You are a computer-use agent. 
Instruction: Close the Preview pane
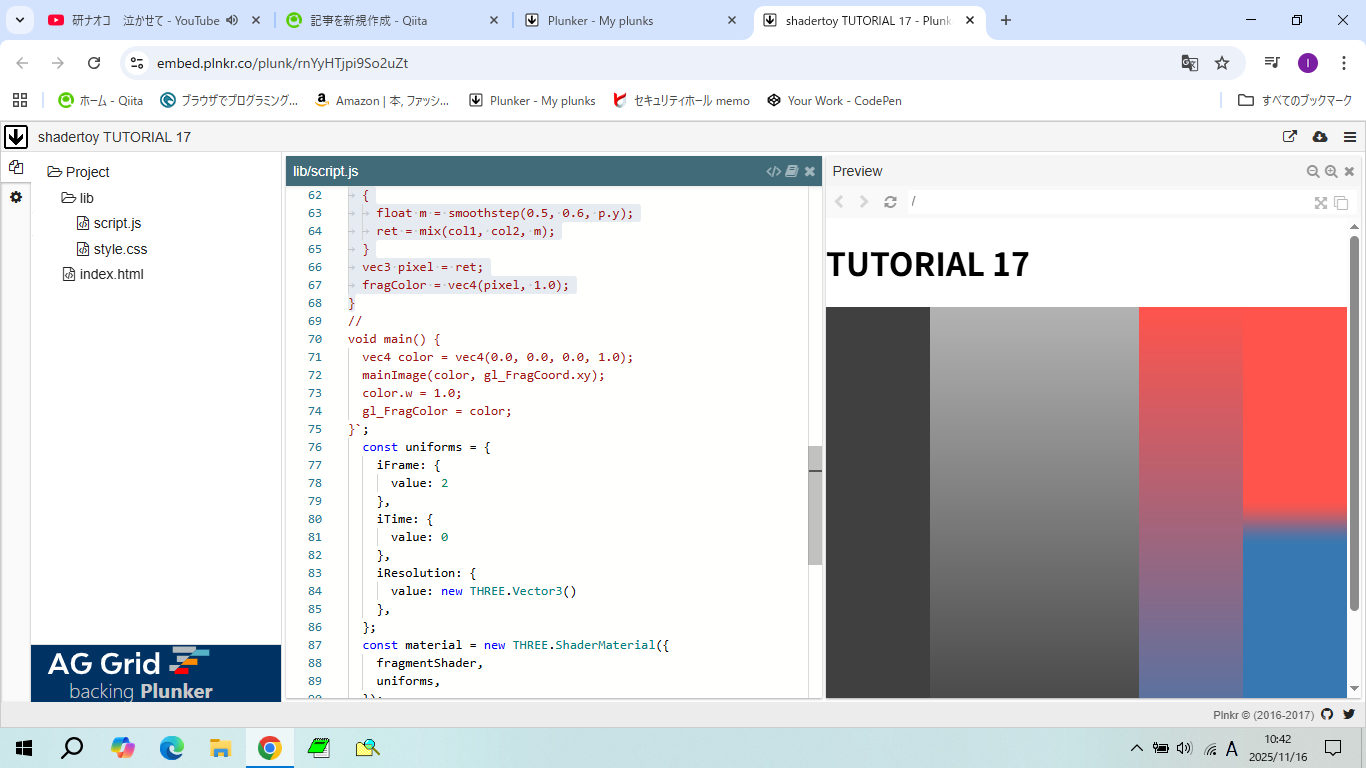tap(1349, 171)
